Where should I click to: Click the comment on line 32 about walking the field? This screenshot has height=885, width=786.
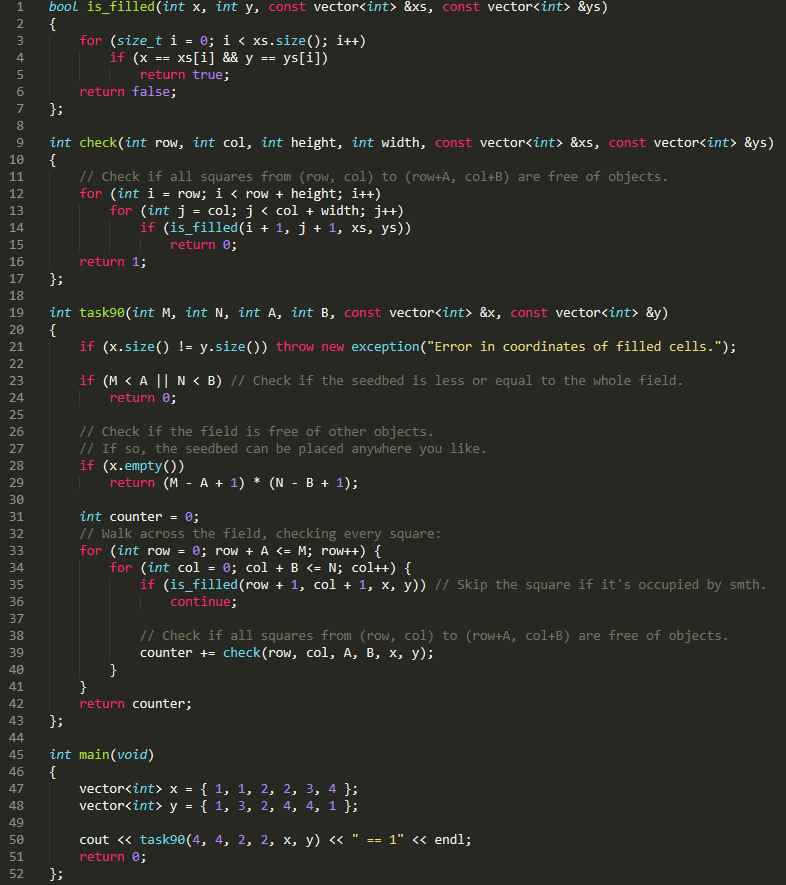(x=260, y=534)
